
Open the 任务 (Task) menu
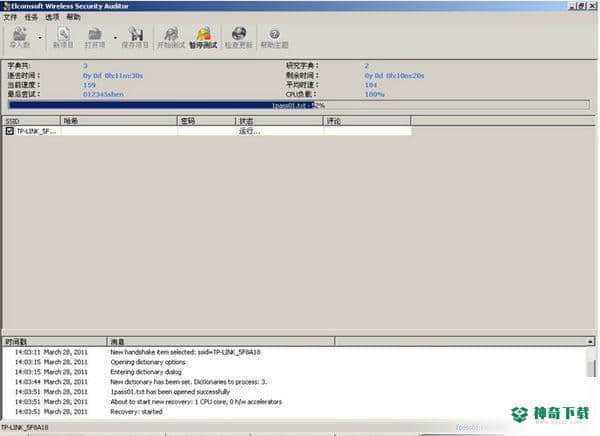point(31,17)
